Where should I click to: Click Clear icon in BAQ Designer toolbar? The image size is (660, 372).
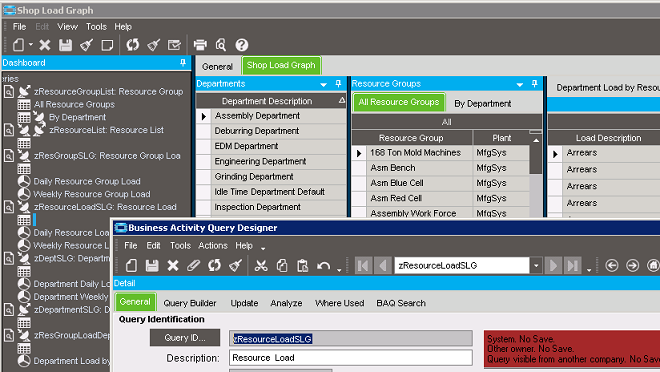tap(235, 266)
